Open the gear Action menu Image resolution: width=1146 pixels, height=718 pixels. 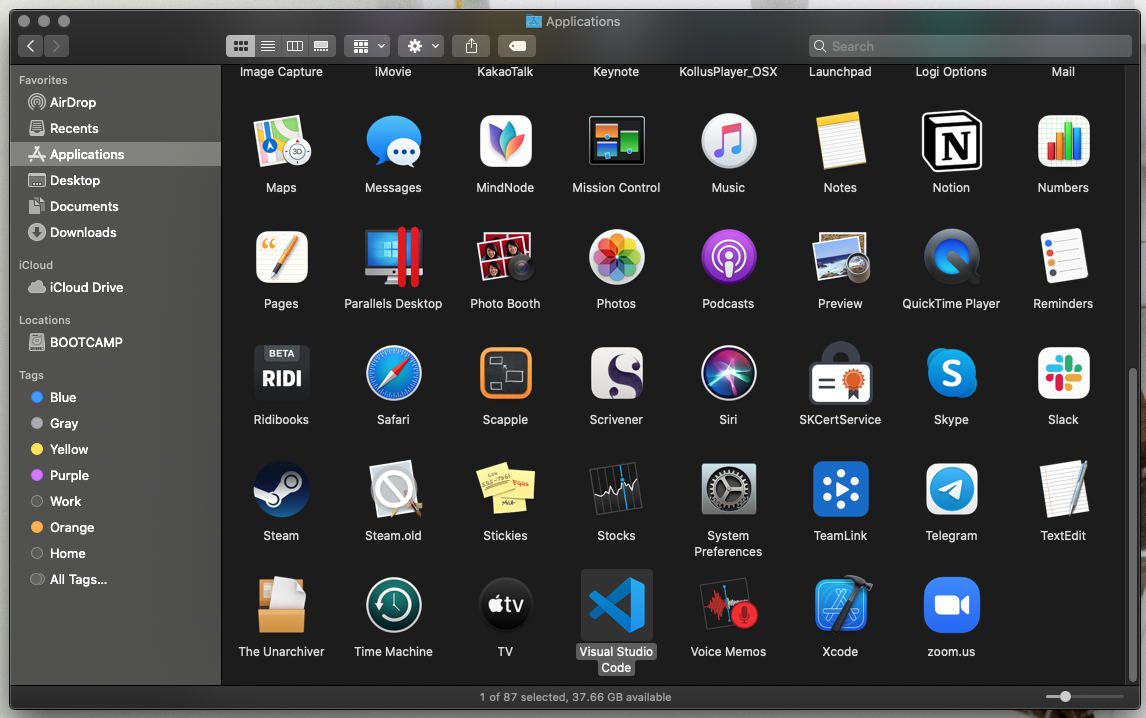421,46
